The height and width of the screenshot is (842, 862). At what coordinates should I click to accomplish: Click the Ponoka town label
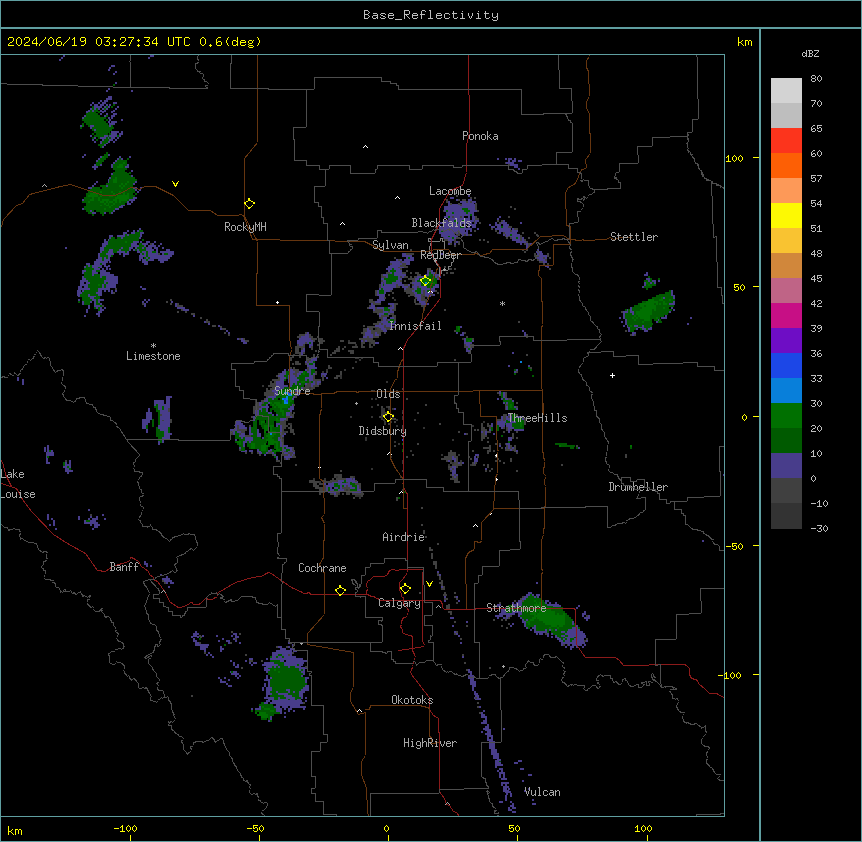480,136
